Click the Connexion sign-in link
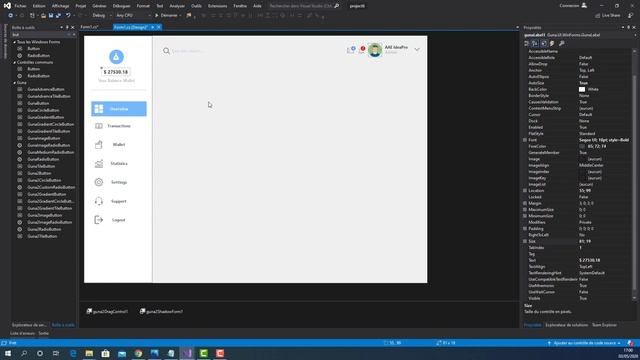 [x=573, y=6]
